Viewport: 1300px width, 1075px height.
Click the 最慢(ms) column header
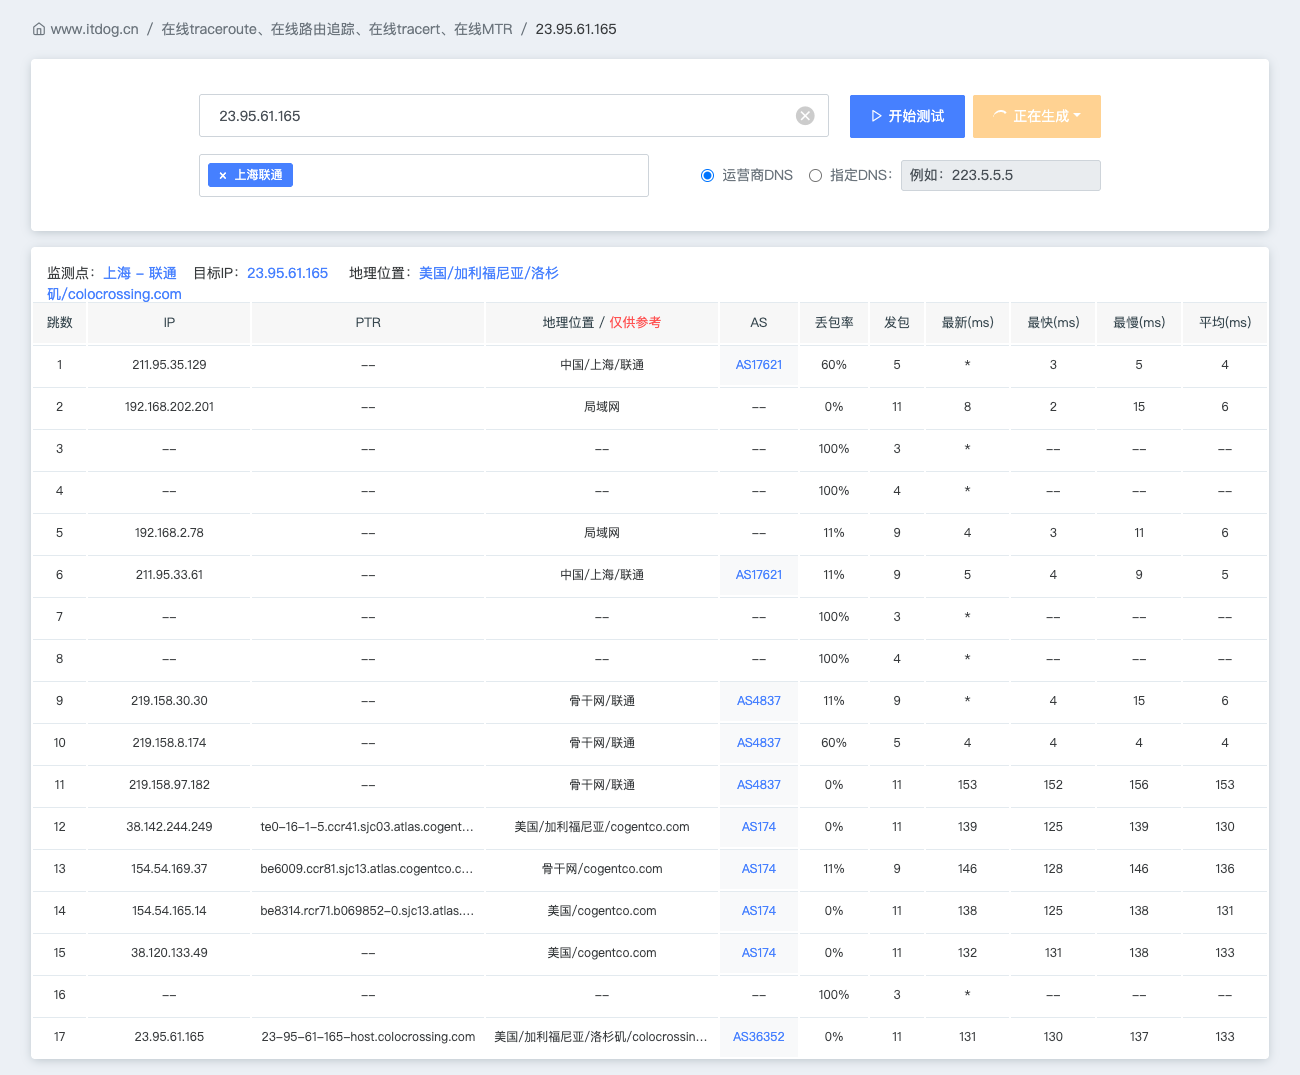click(1139, 323)
